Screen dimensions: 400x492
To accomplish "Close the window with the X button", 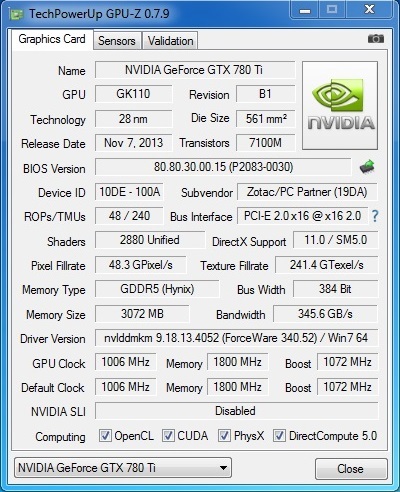I will click(369, 10).
